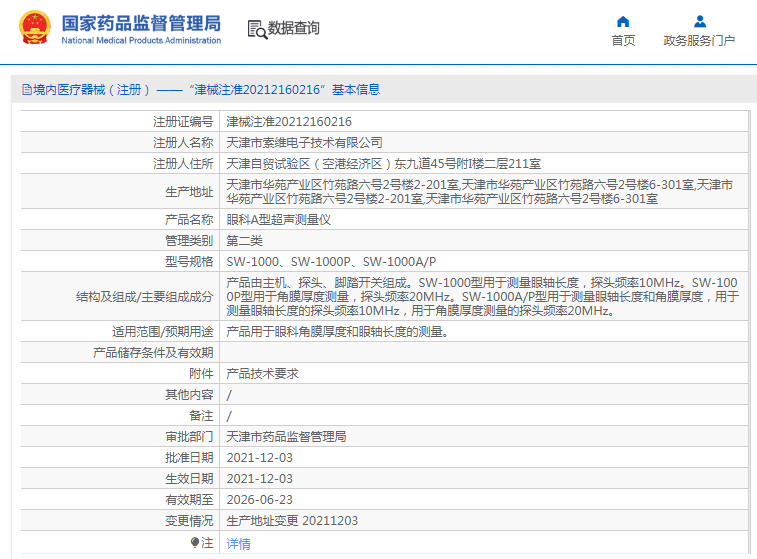The height and width of the screenshot is (559, 757).
Task: Click the 附件 row label
Action: tap(201, 374)
